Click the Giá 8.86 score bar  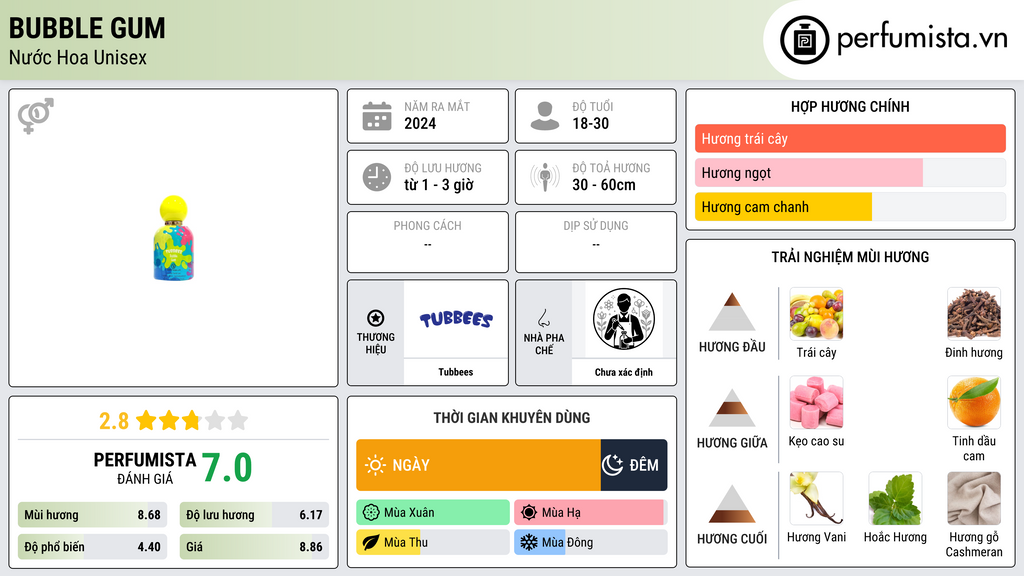tap(254, 547)
